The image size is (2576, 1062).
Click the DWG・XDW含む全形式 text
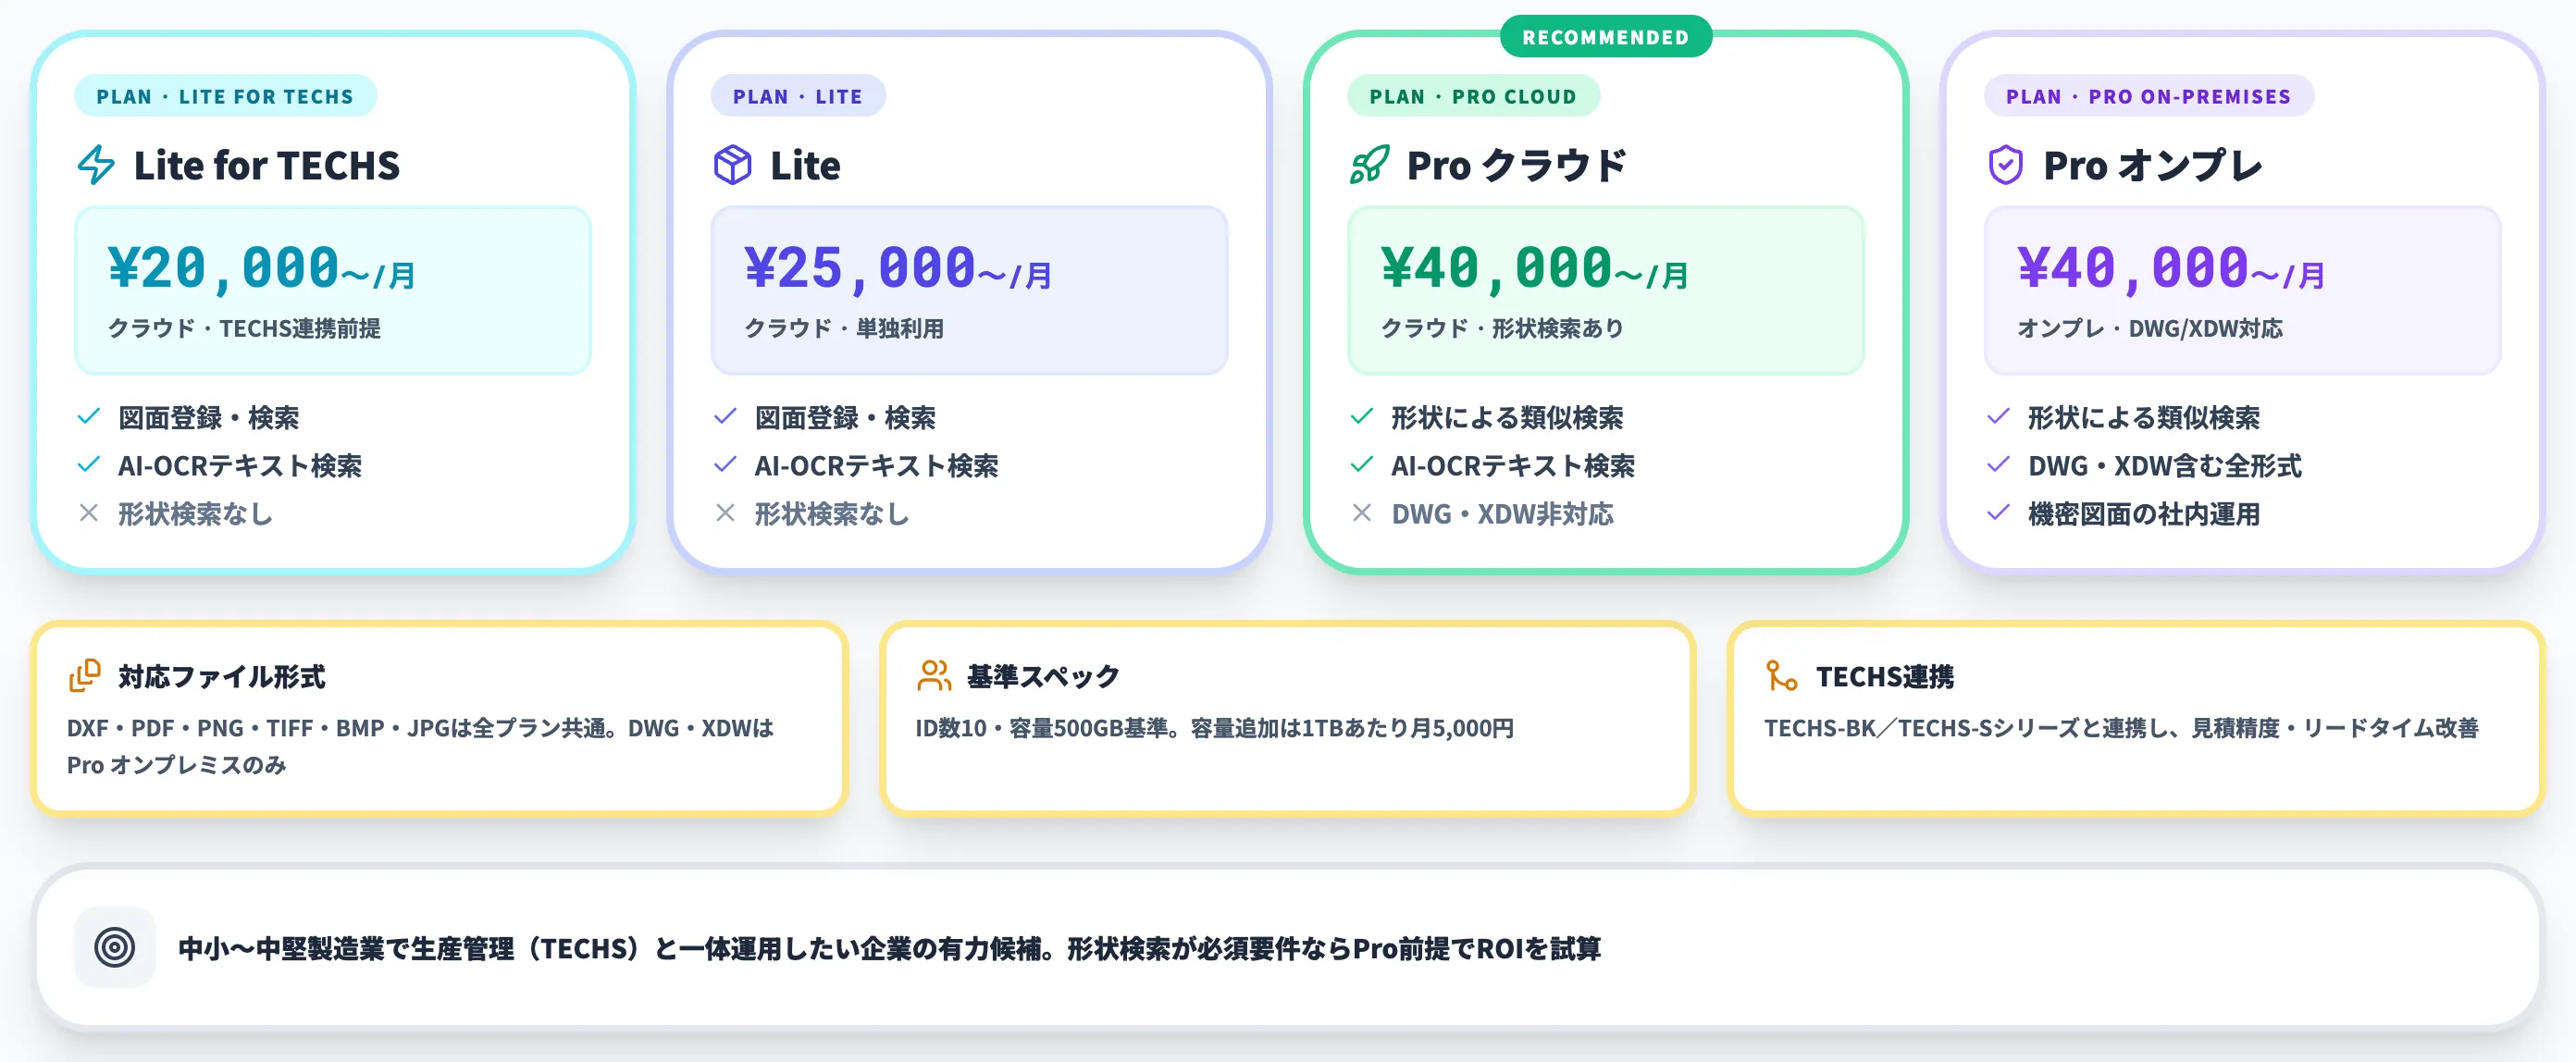pos(2165,465)
